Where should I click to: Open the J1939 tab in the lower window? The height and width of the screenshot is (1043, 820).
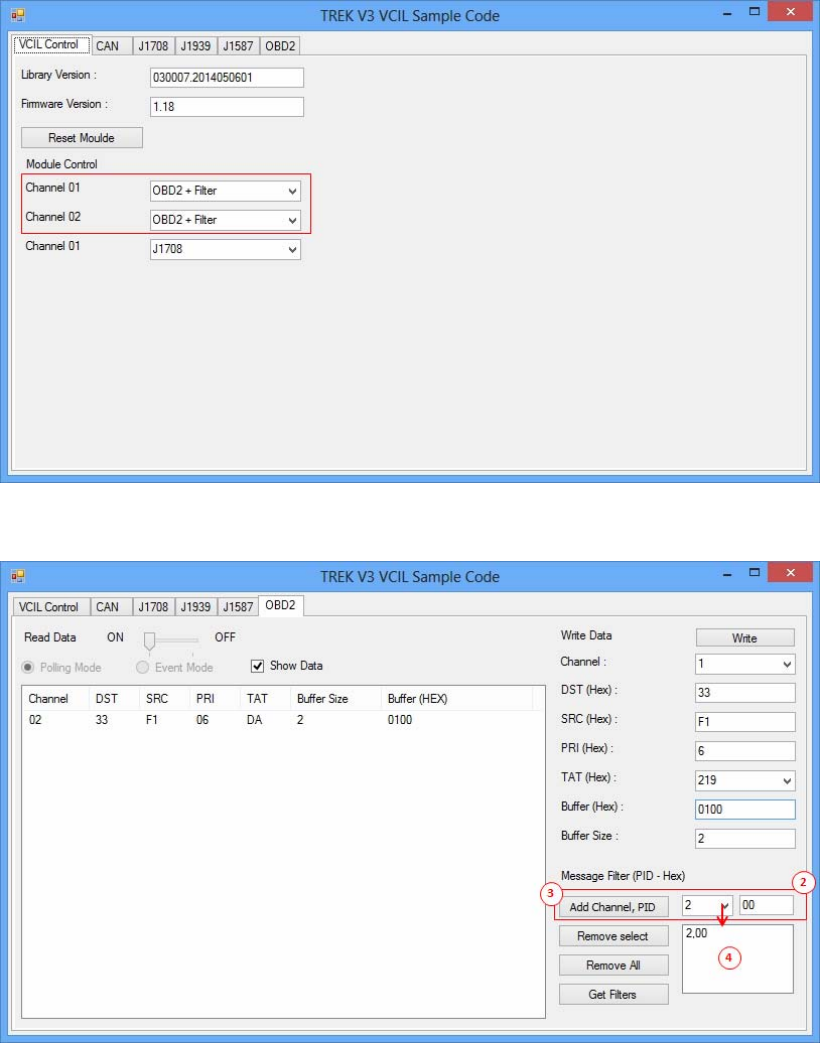coord(196,607)
